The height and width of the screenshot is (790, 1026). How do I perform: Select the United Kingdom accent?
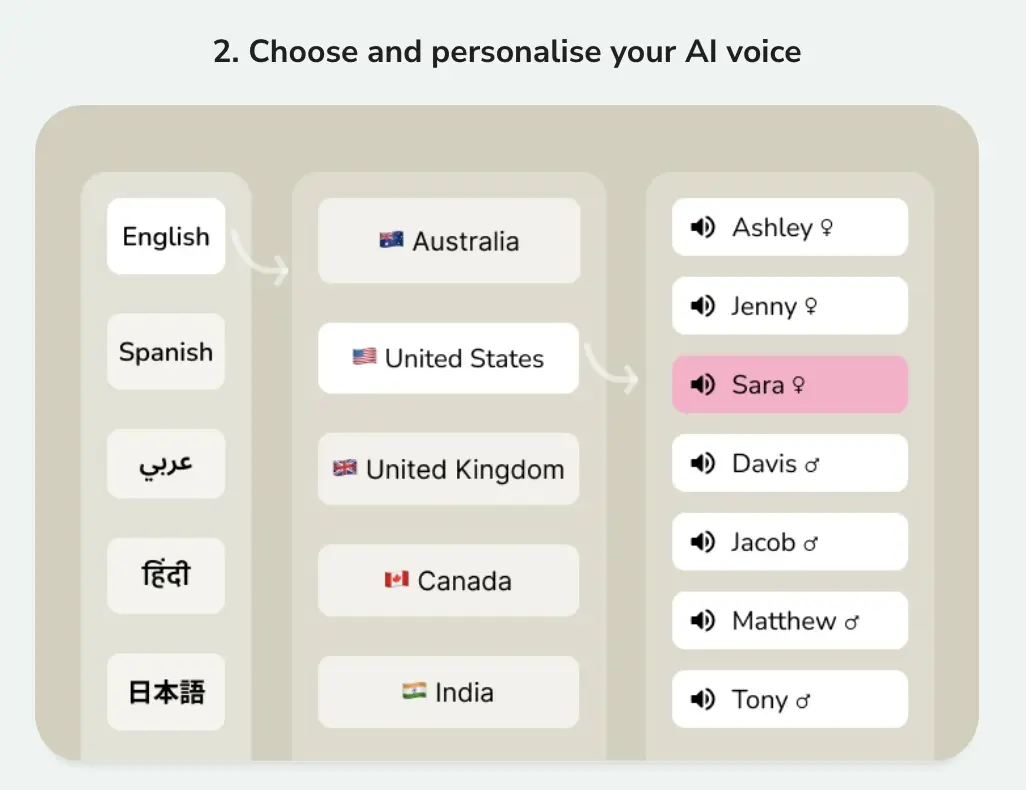449,469
